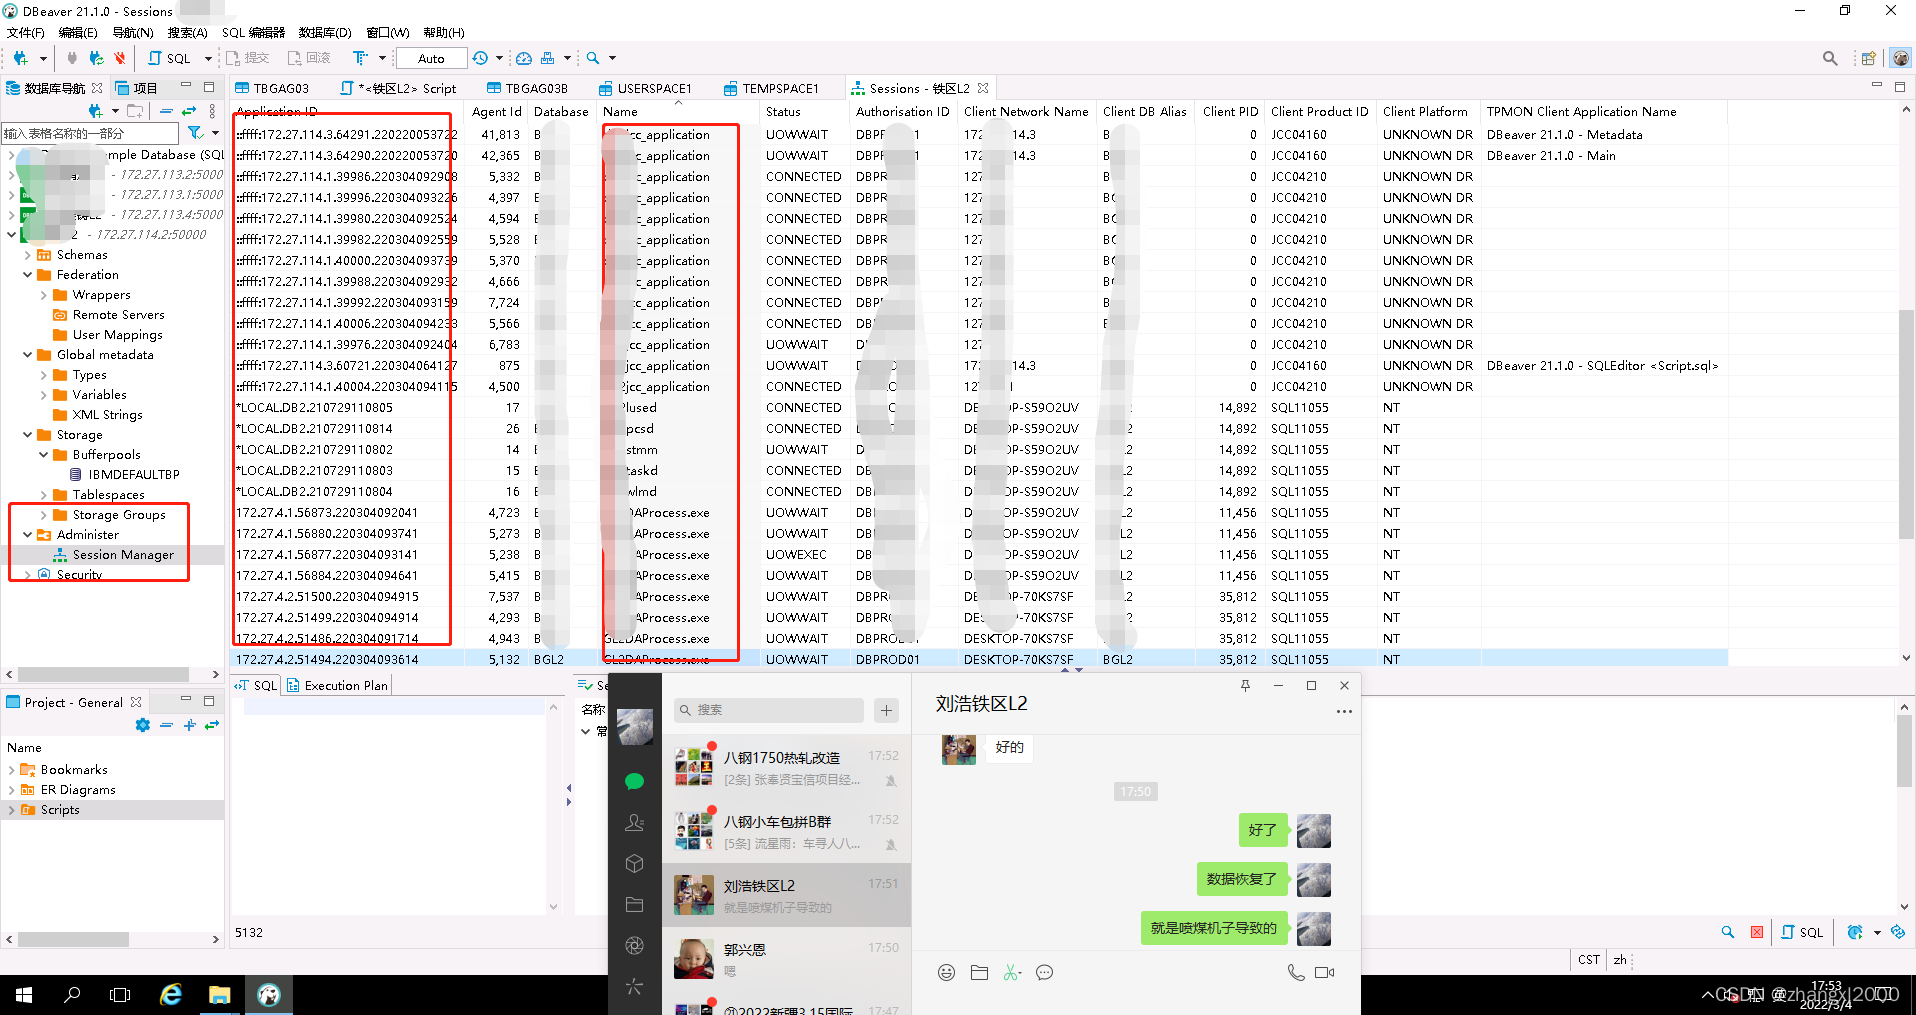
Task: Switch to the TBGAG03 editor tab
Action: click(273, 88)
